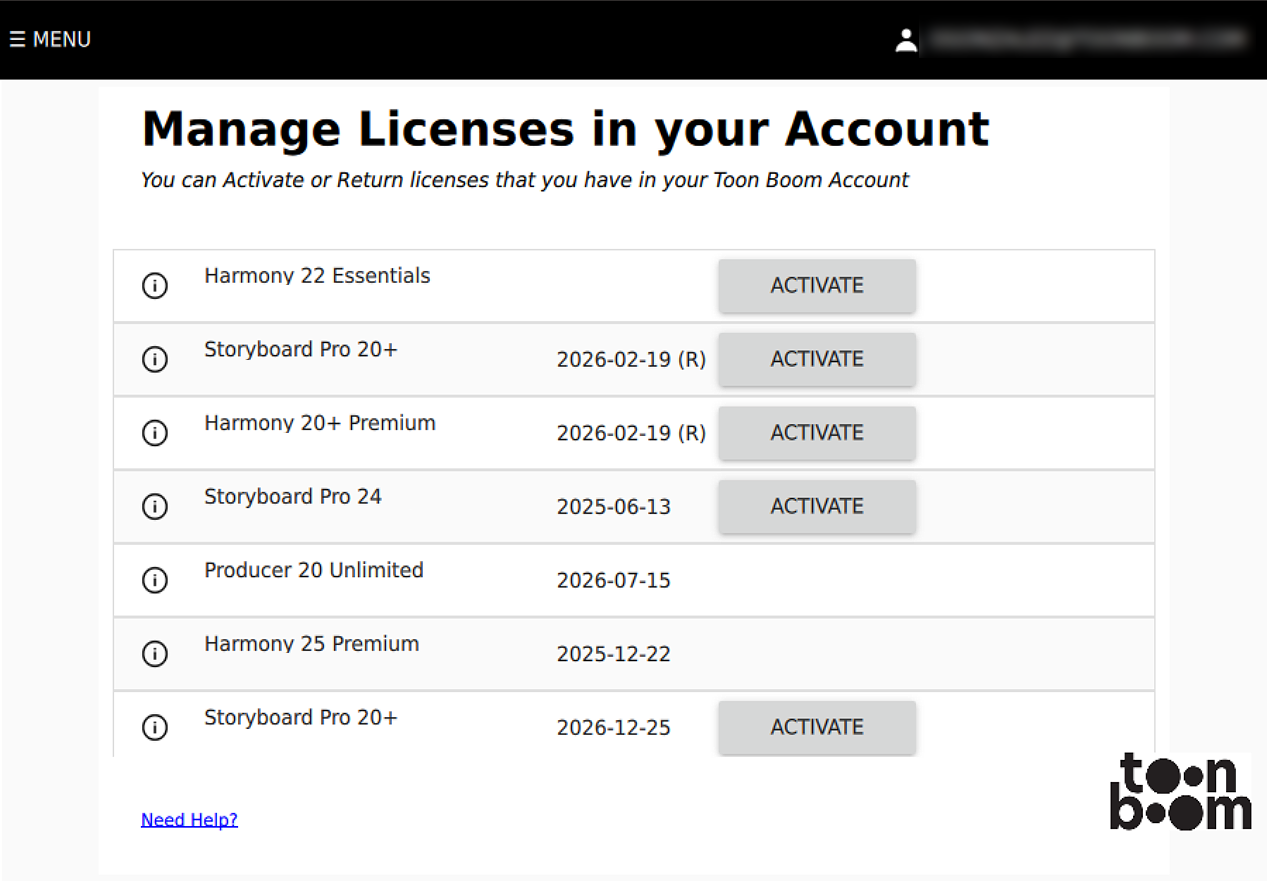This screenshot has height=881, width=1267.
Task: Open the Need Help? link
Action: [189, 820]
